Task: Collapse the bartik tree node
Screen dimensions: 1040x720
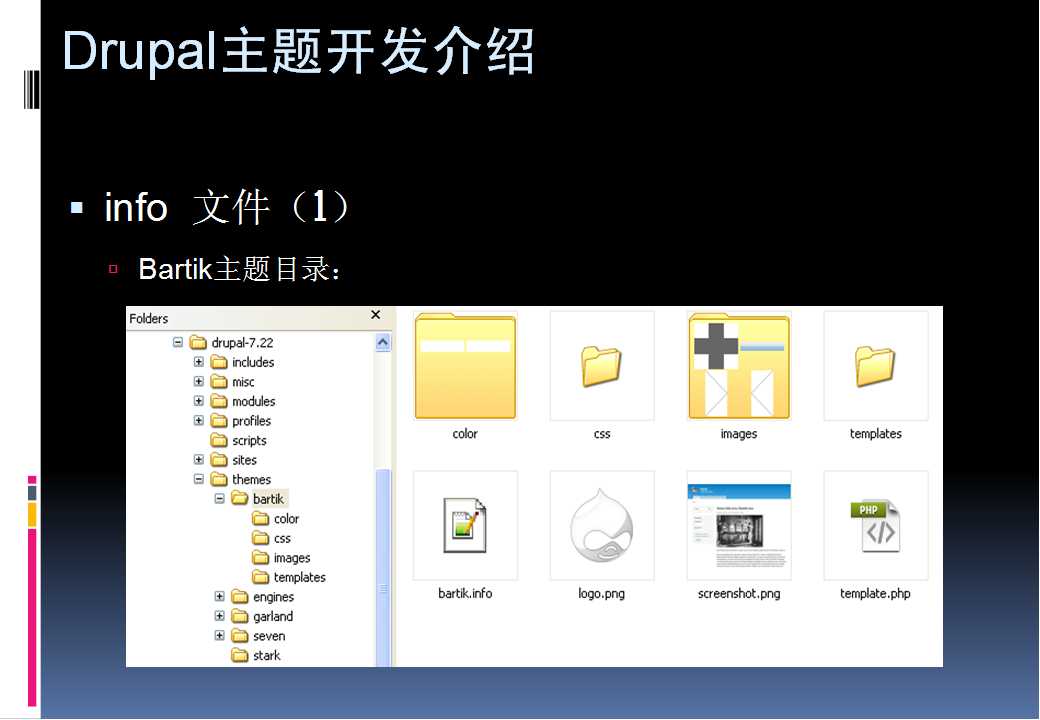Action: (x=220, y=499)
